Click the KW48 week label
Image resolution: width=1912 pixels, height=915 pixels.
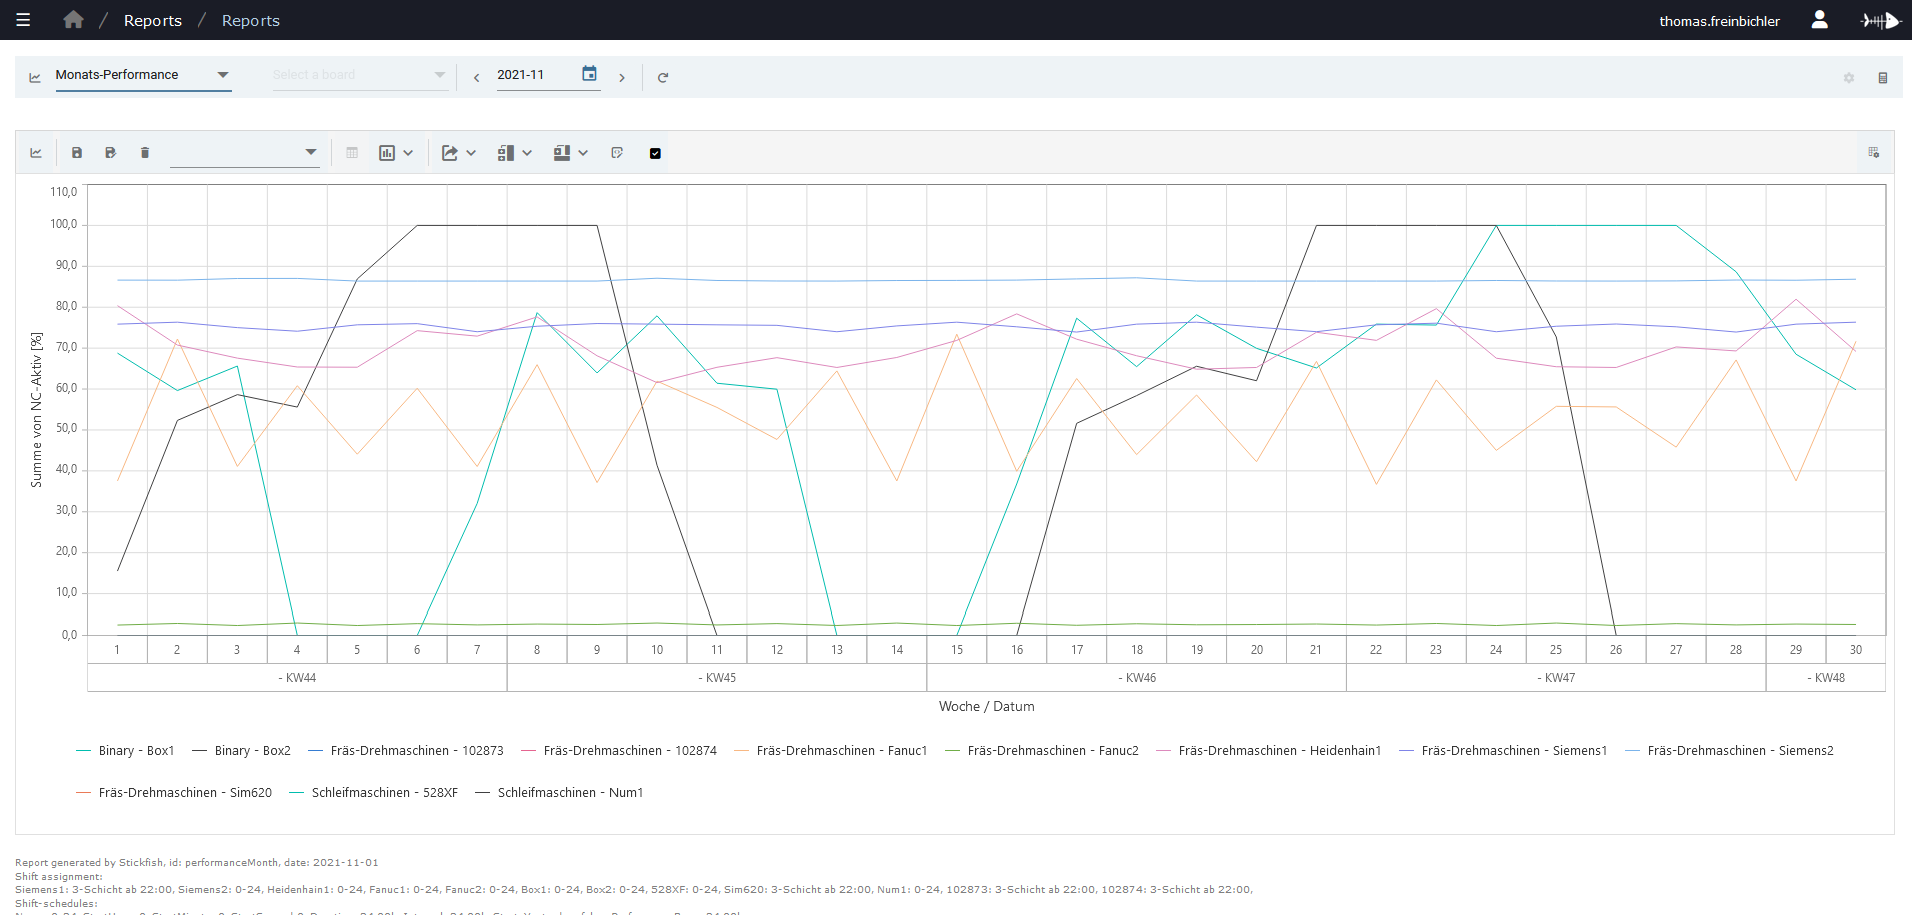point(1826,678)
